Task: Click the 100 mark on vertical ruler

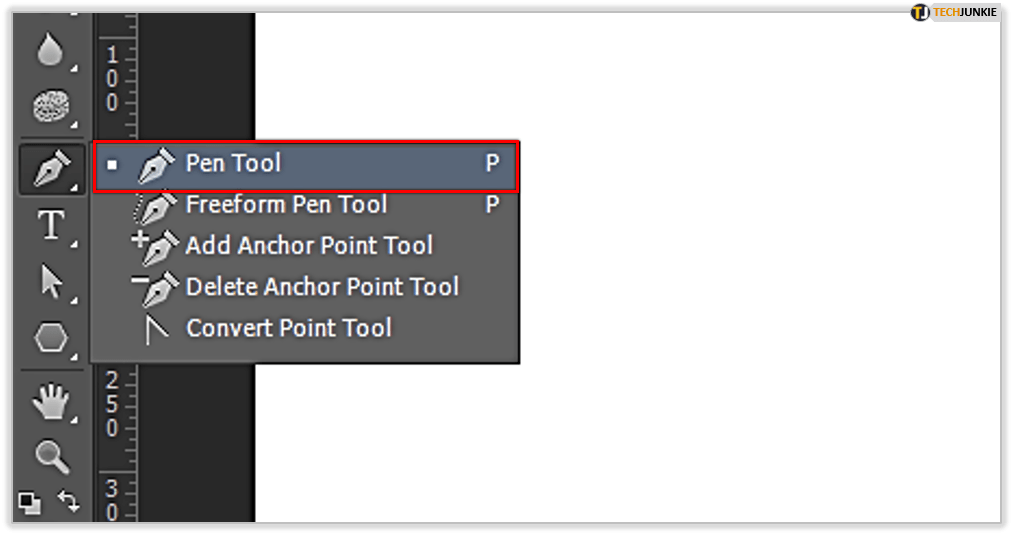Action: 112,78
